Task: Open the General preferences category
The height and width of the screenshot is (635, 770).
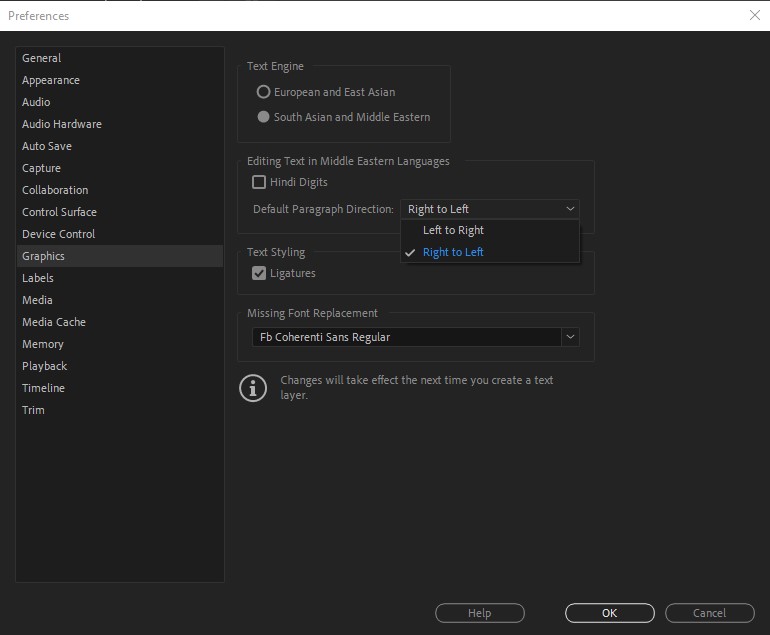Action: 42,58
